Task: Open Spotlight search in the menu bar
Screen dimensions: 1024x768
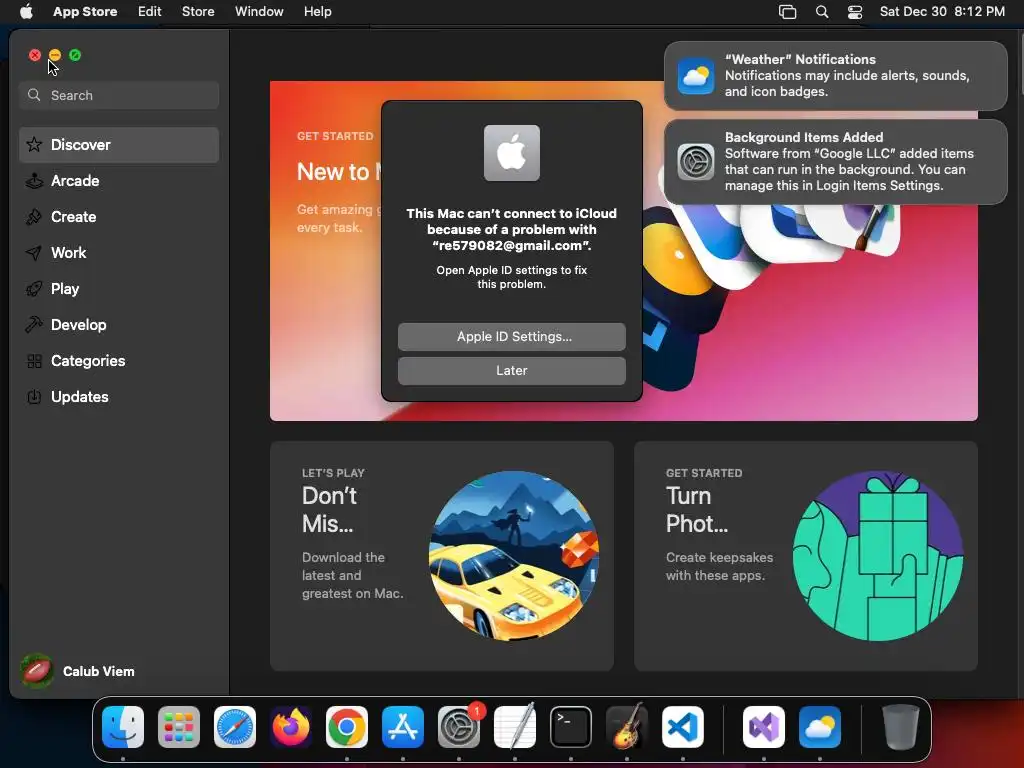Action: click(822, 12)
